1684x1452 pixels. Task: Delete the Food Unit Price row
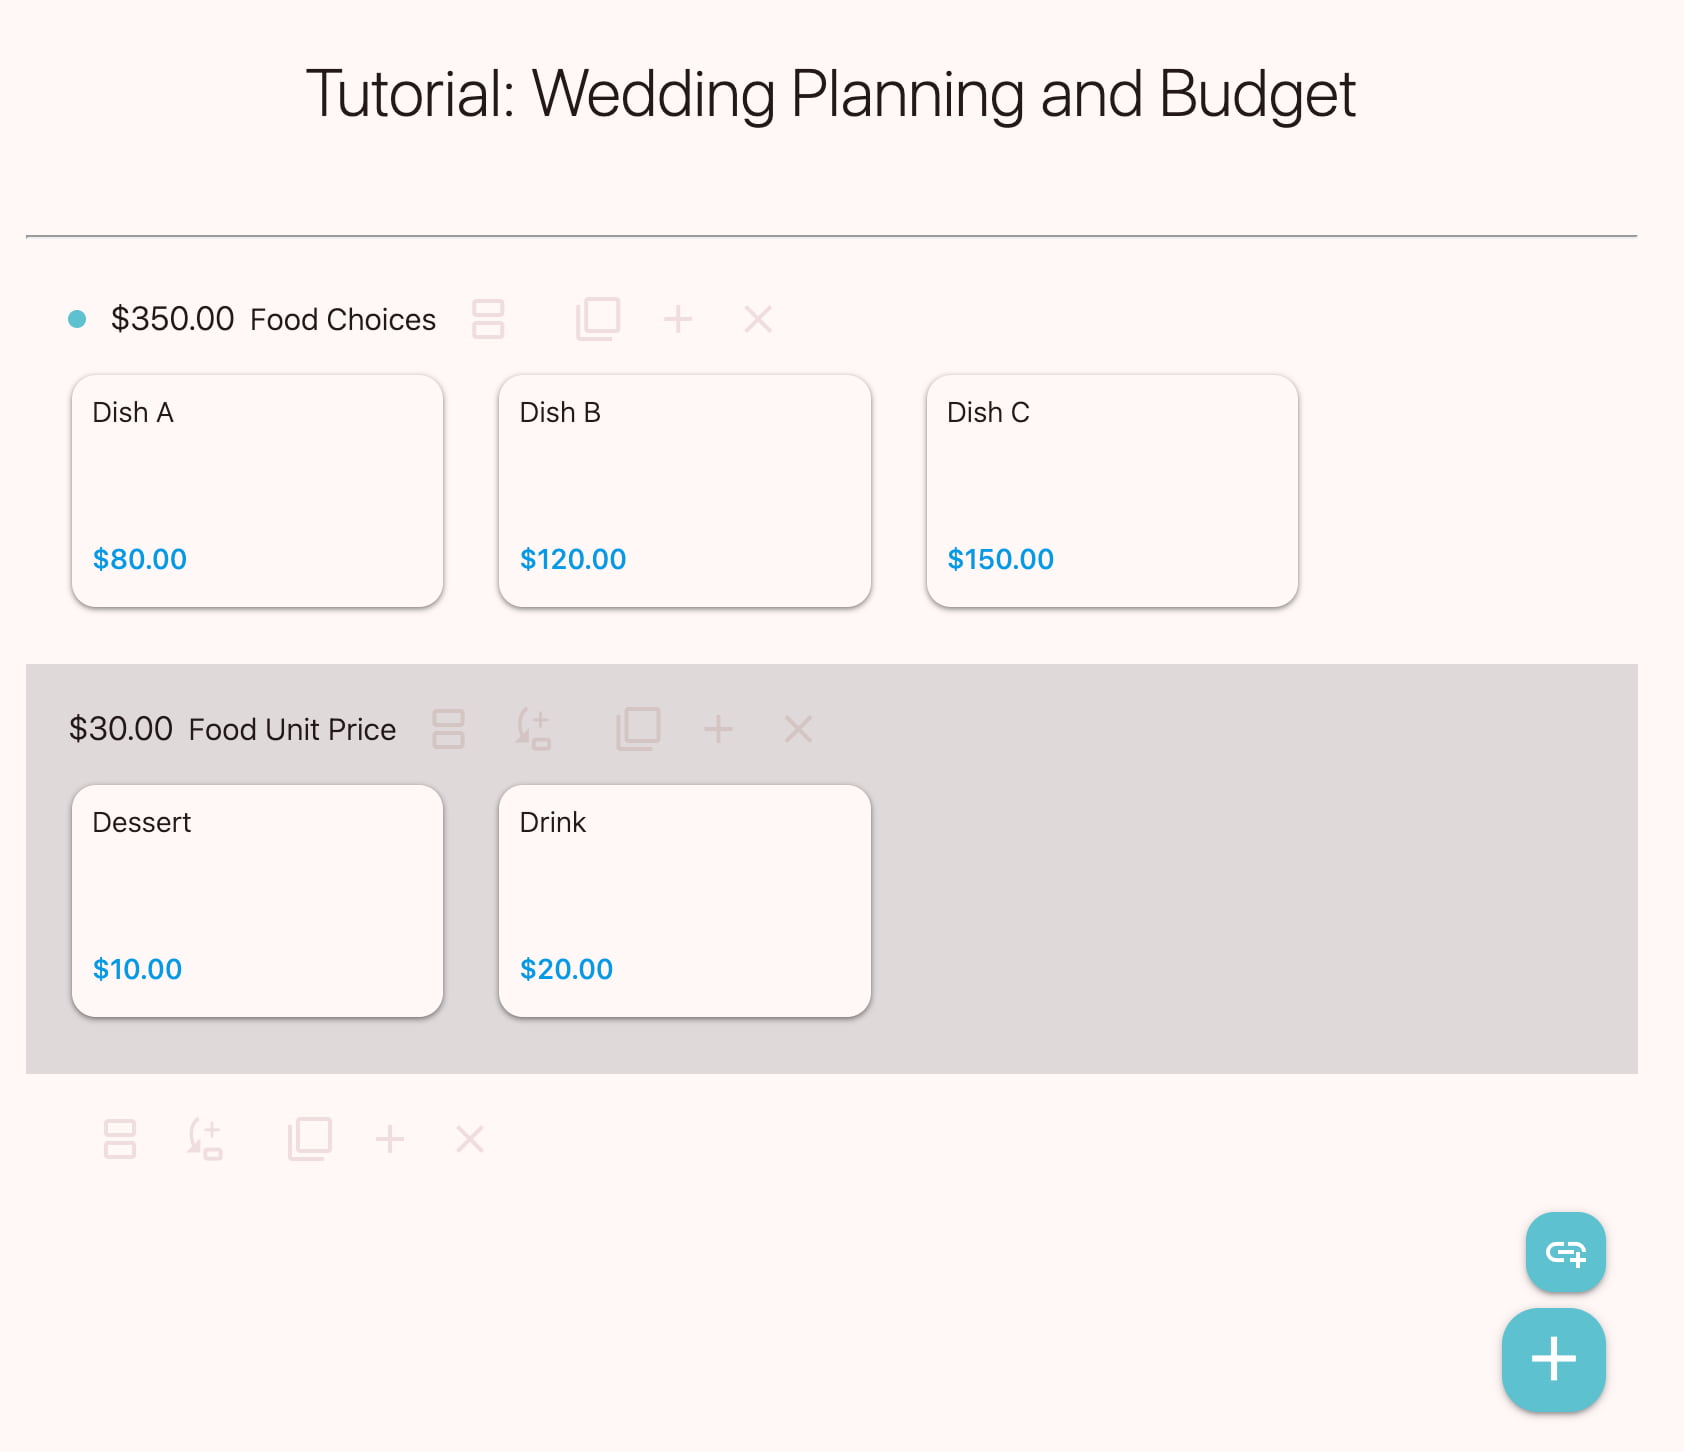[x=797, y=728]
